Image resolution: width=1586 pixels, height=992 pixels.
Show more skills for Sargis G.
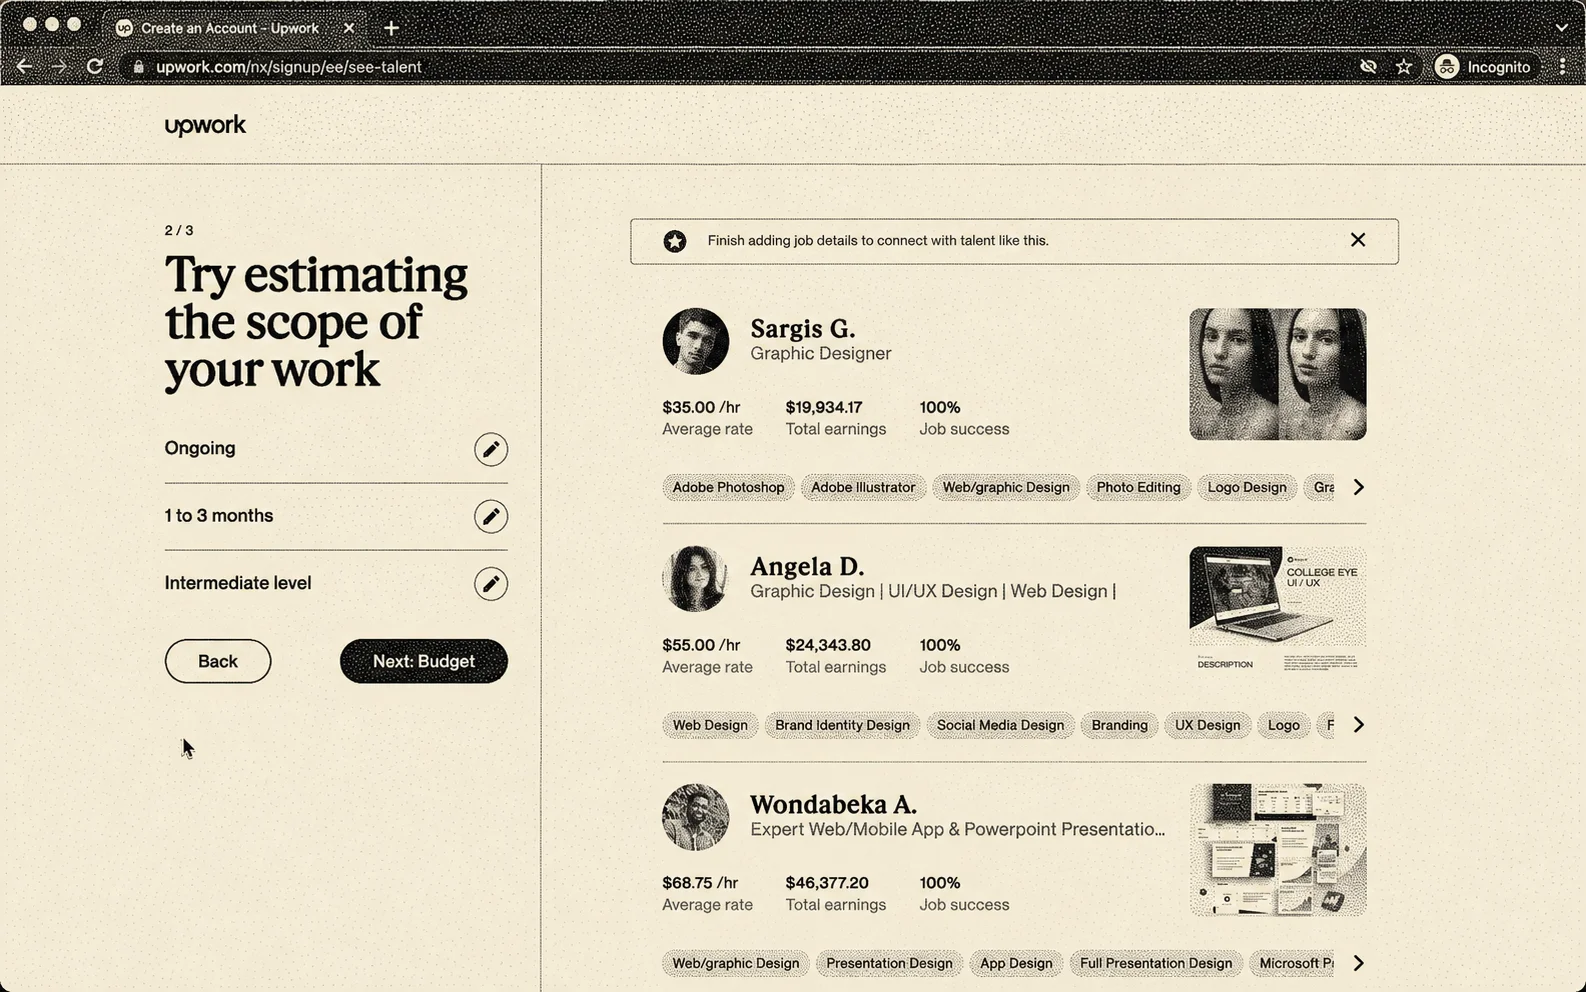click(1358, 487)
